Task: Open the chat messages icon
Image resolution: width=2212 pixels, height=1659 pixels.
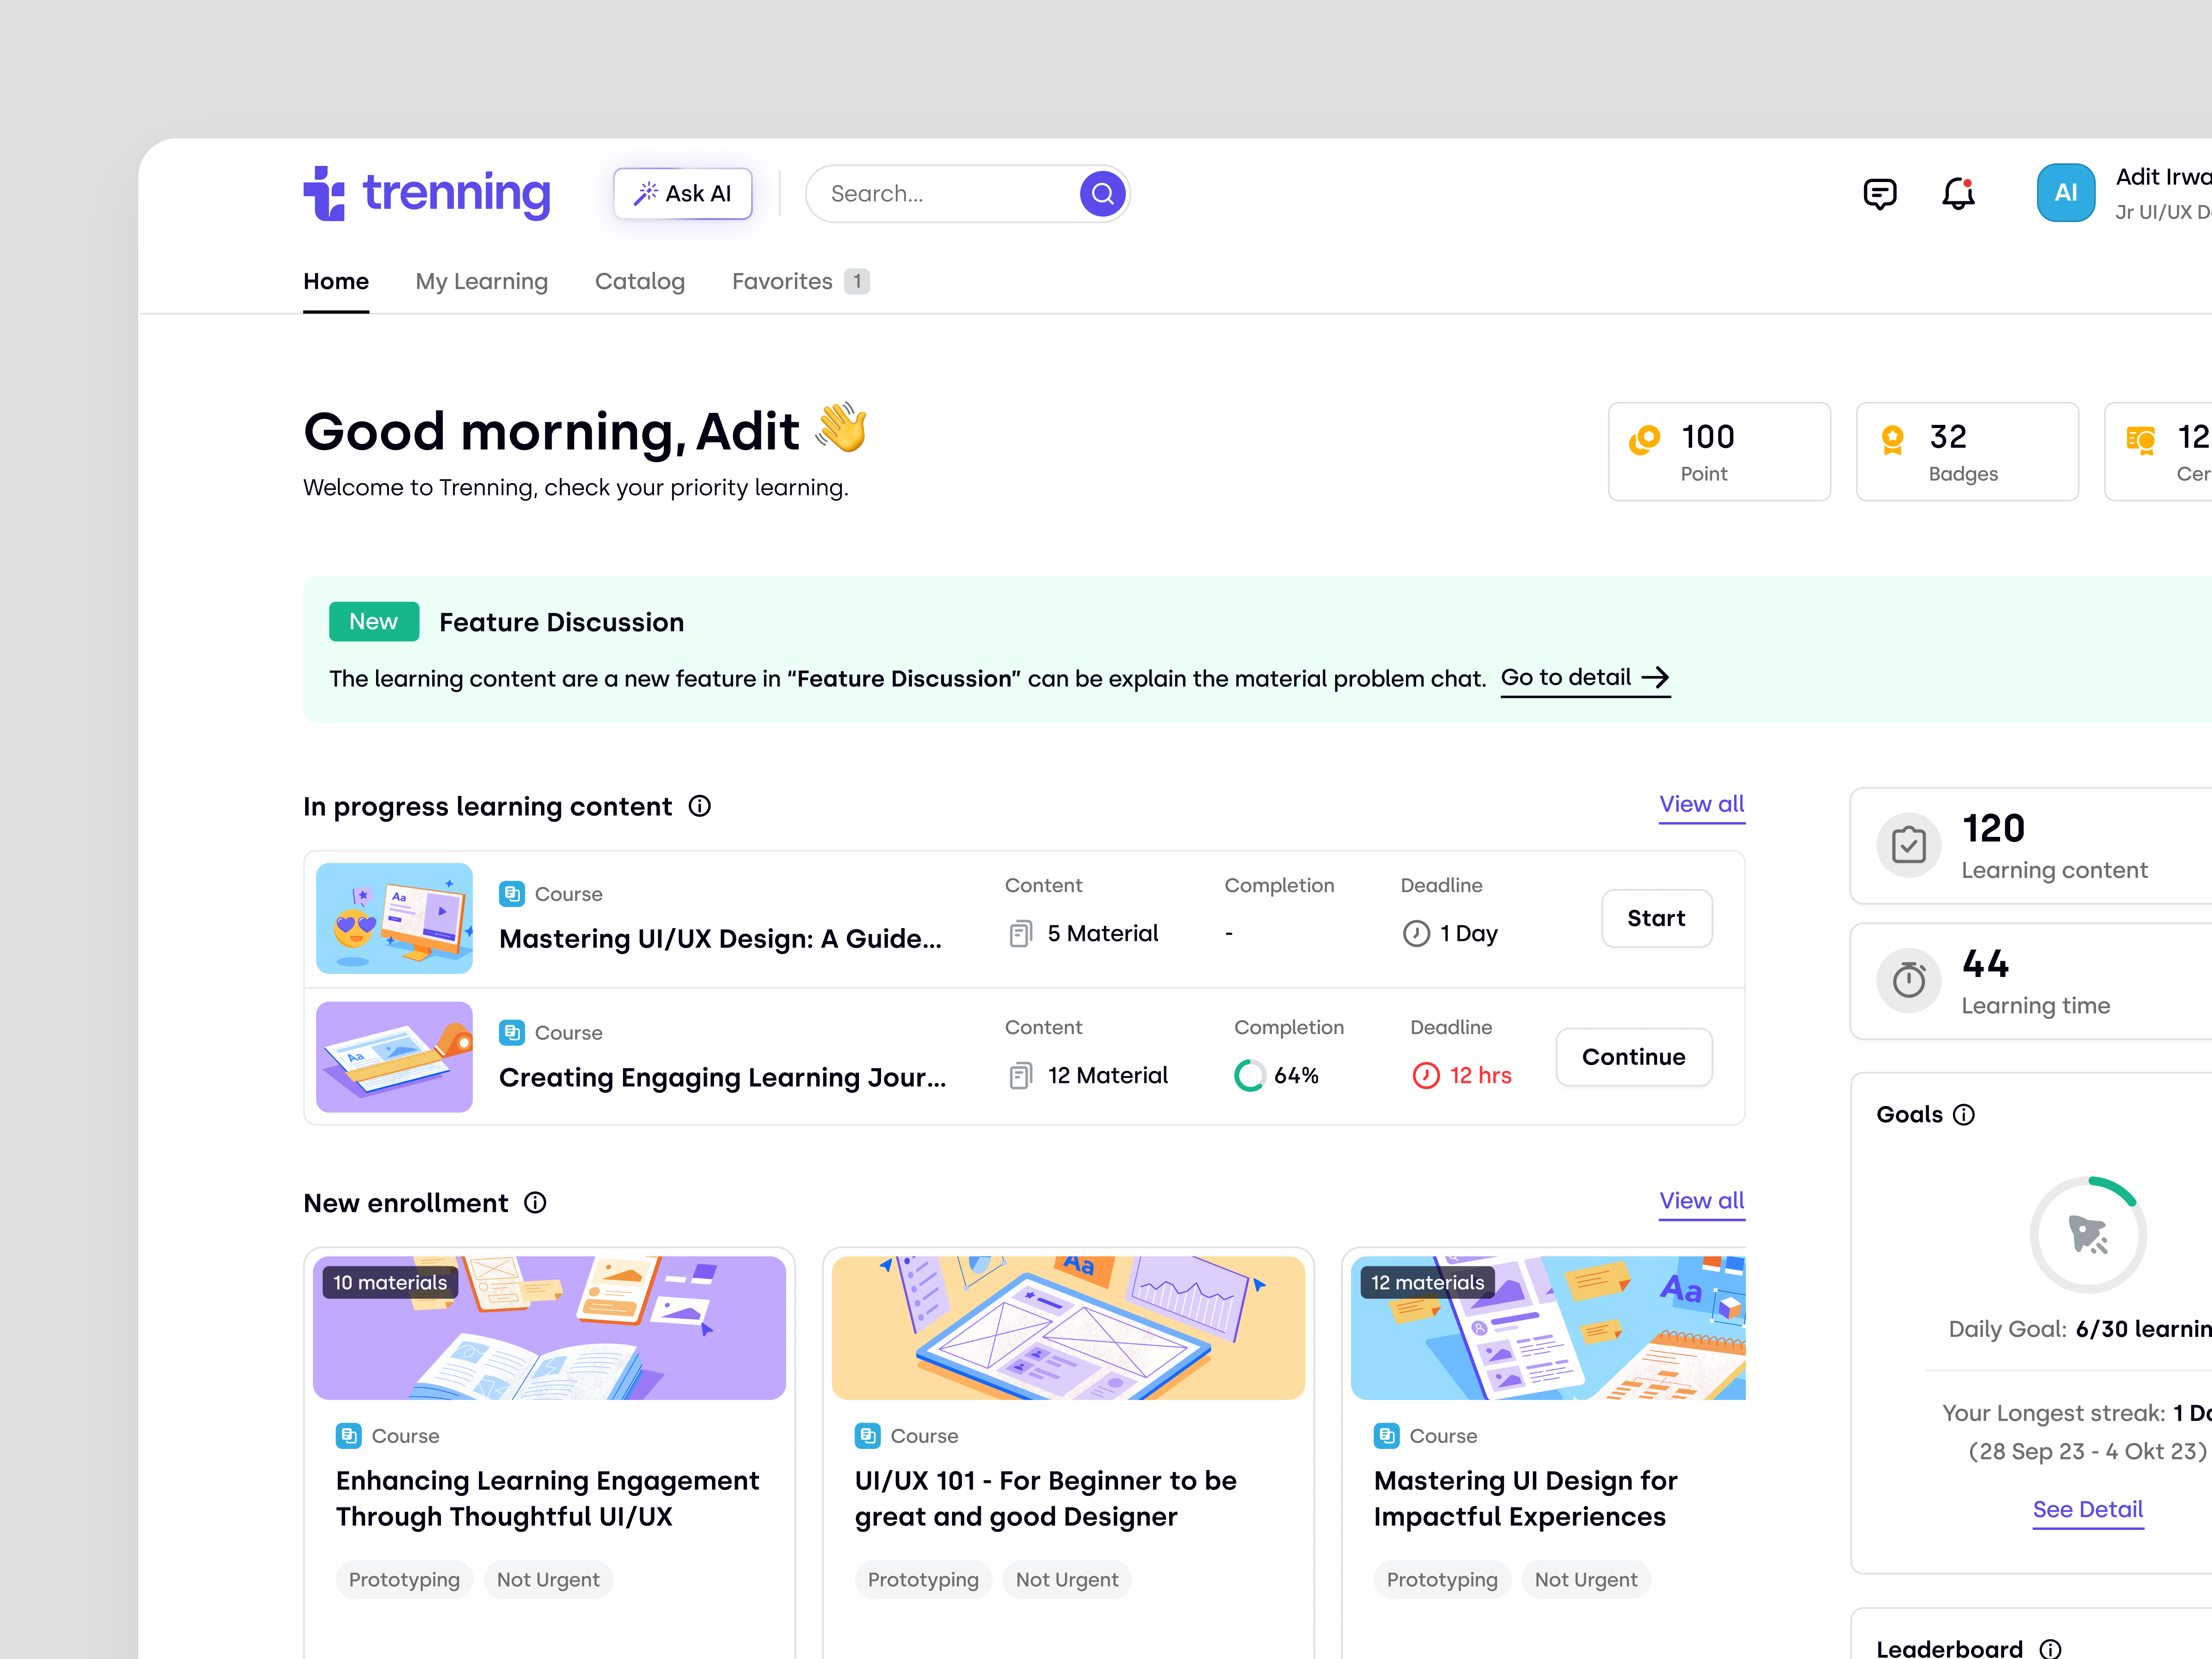Action: 1880,193
